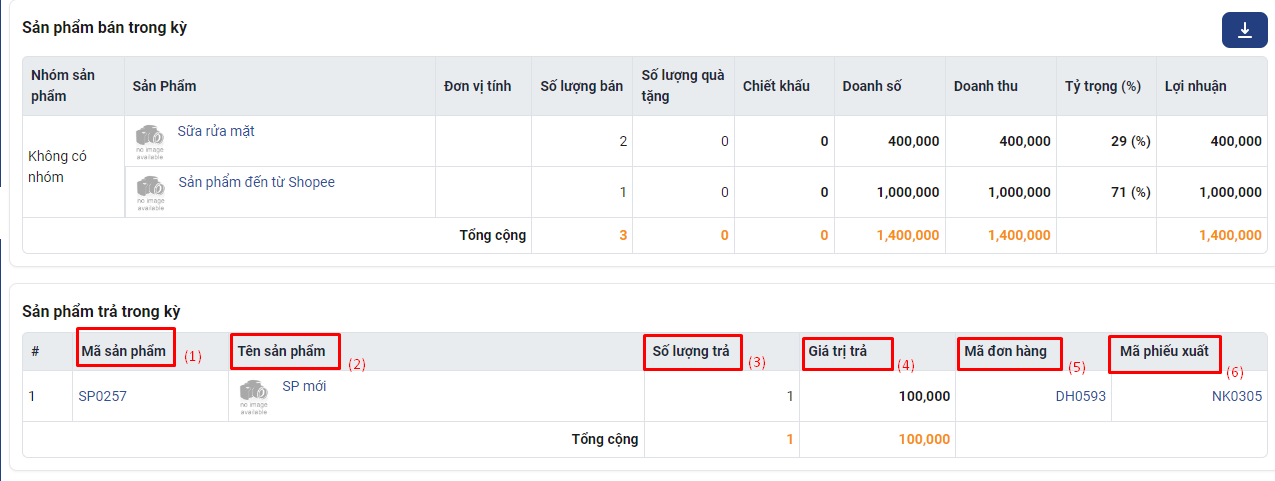Open the Sản phẩm đến từ Shopee link
This screenshot has width=1275, height=481.
coord(256,182)
